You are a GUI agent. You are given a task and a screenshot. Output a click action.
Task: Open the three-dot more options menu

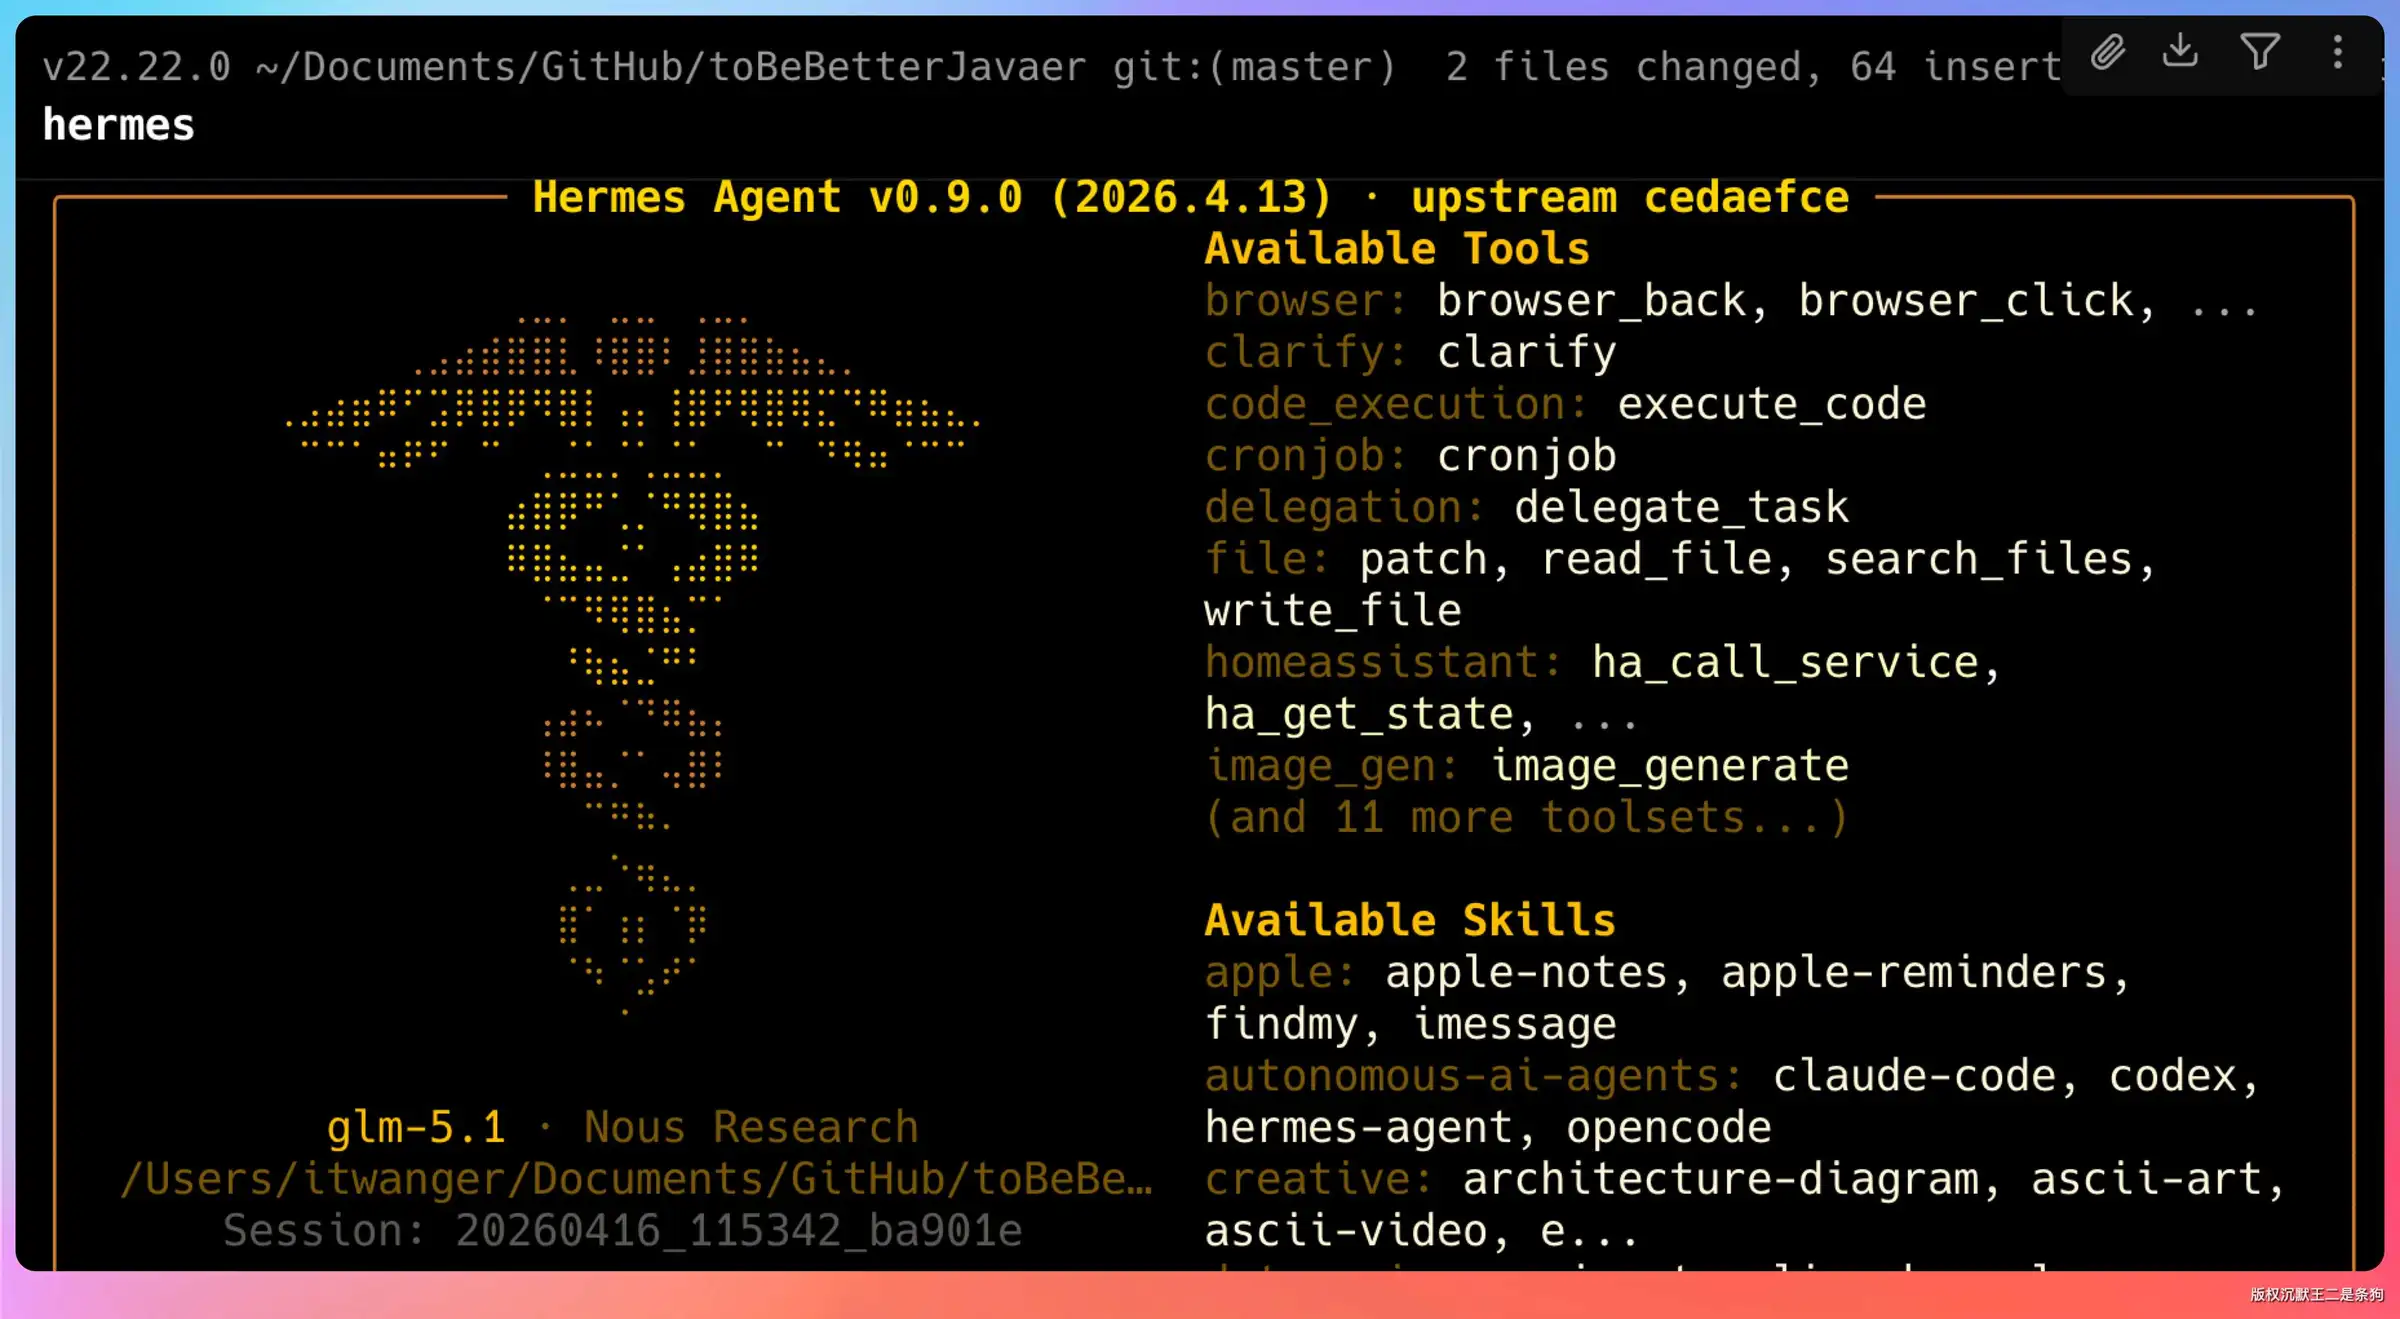[x=2338, y=52]
